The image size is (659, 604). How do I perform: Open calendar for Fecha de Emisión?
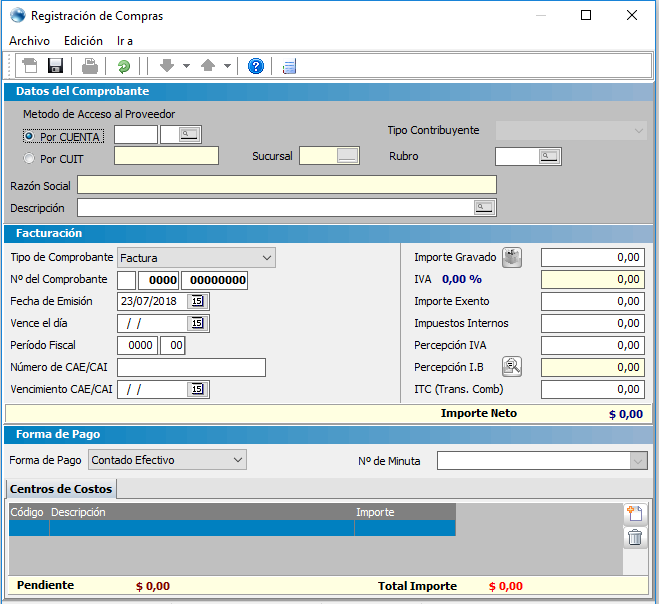click(x=197, y=301)
